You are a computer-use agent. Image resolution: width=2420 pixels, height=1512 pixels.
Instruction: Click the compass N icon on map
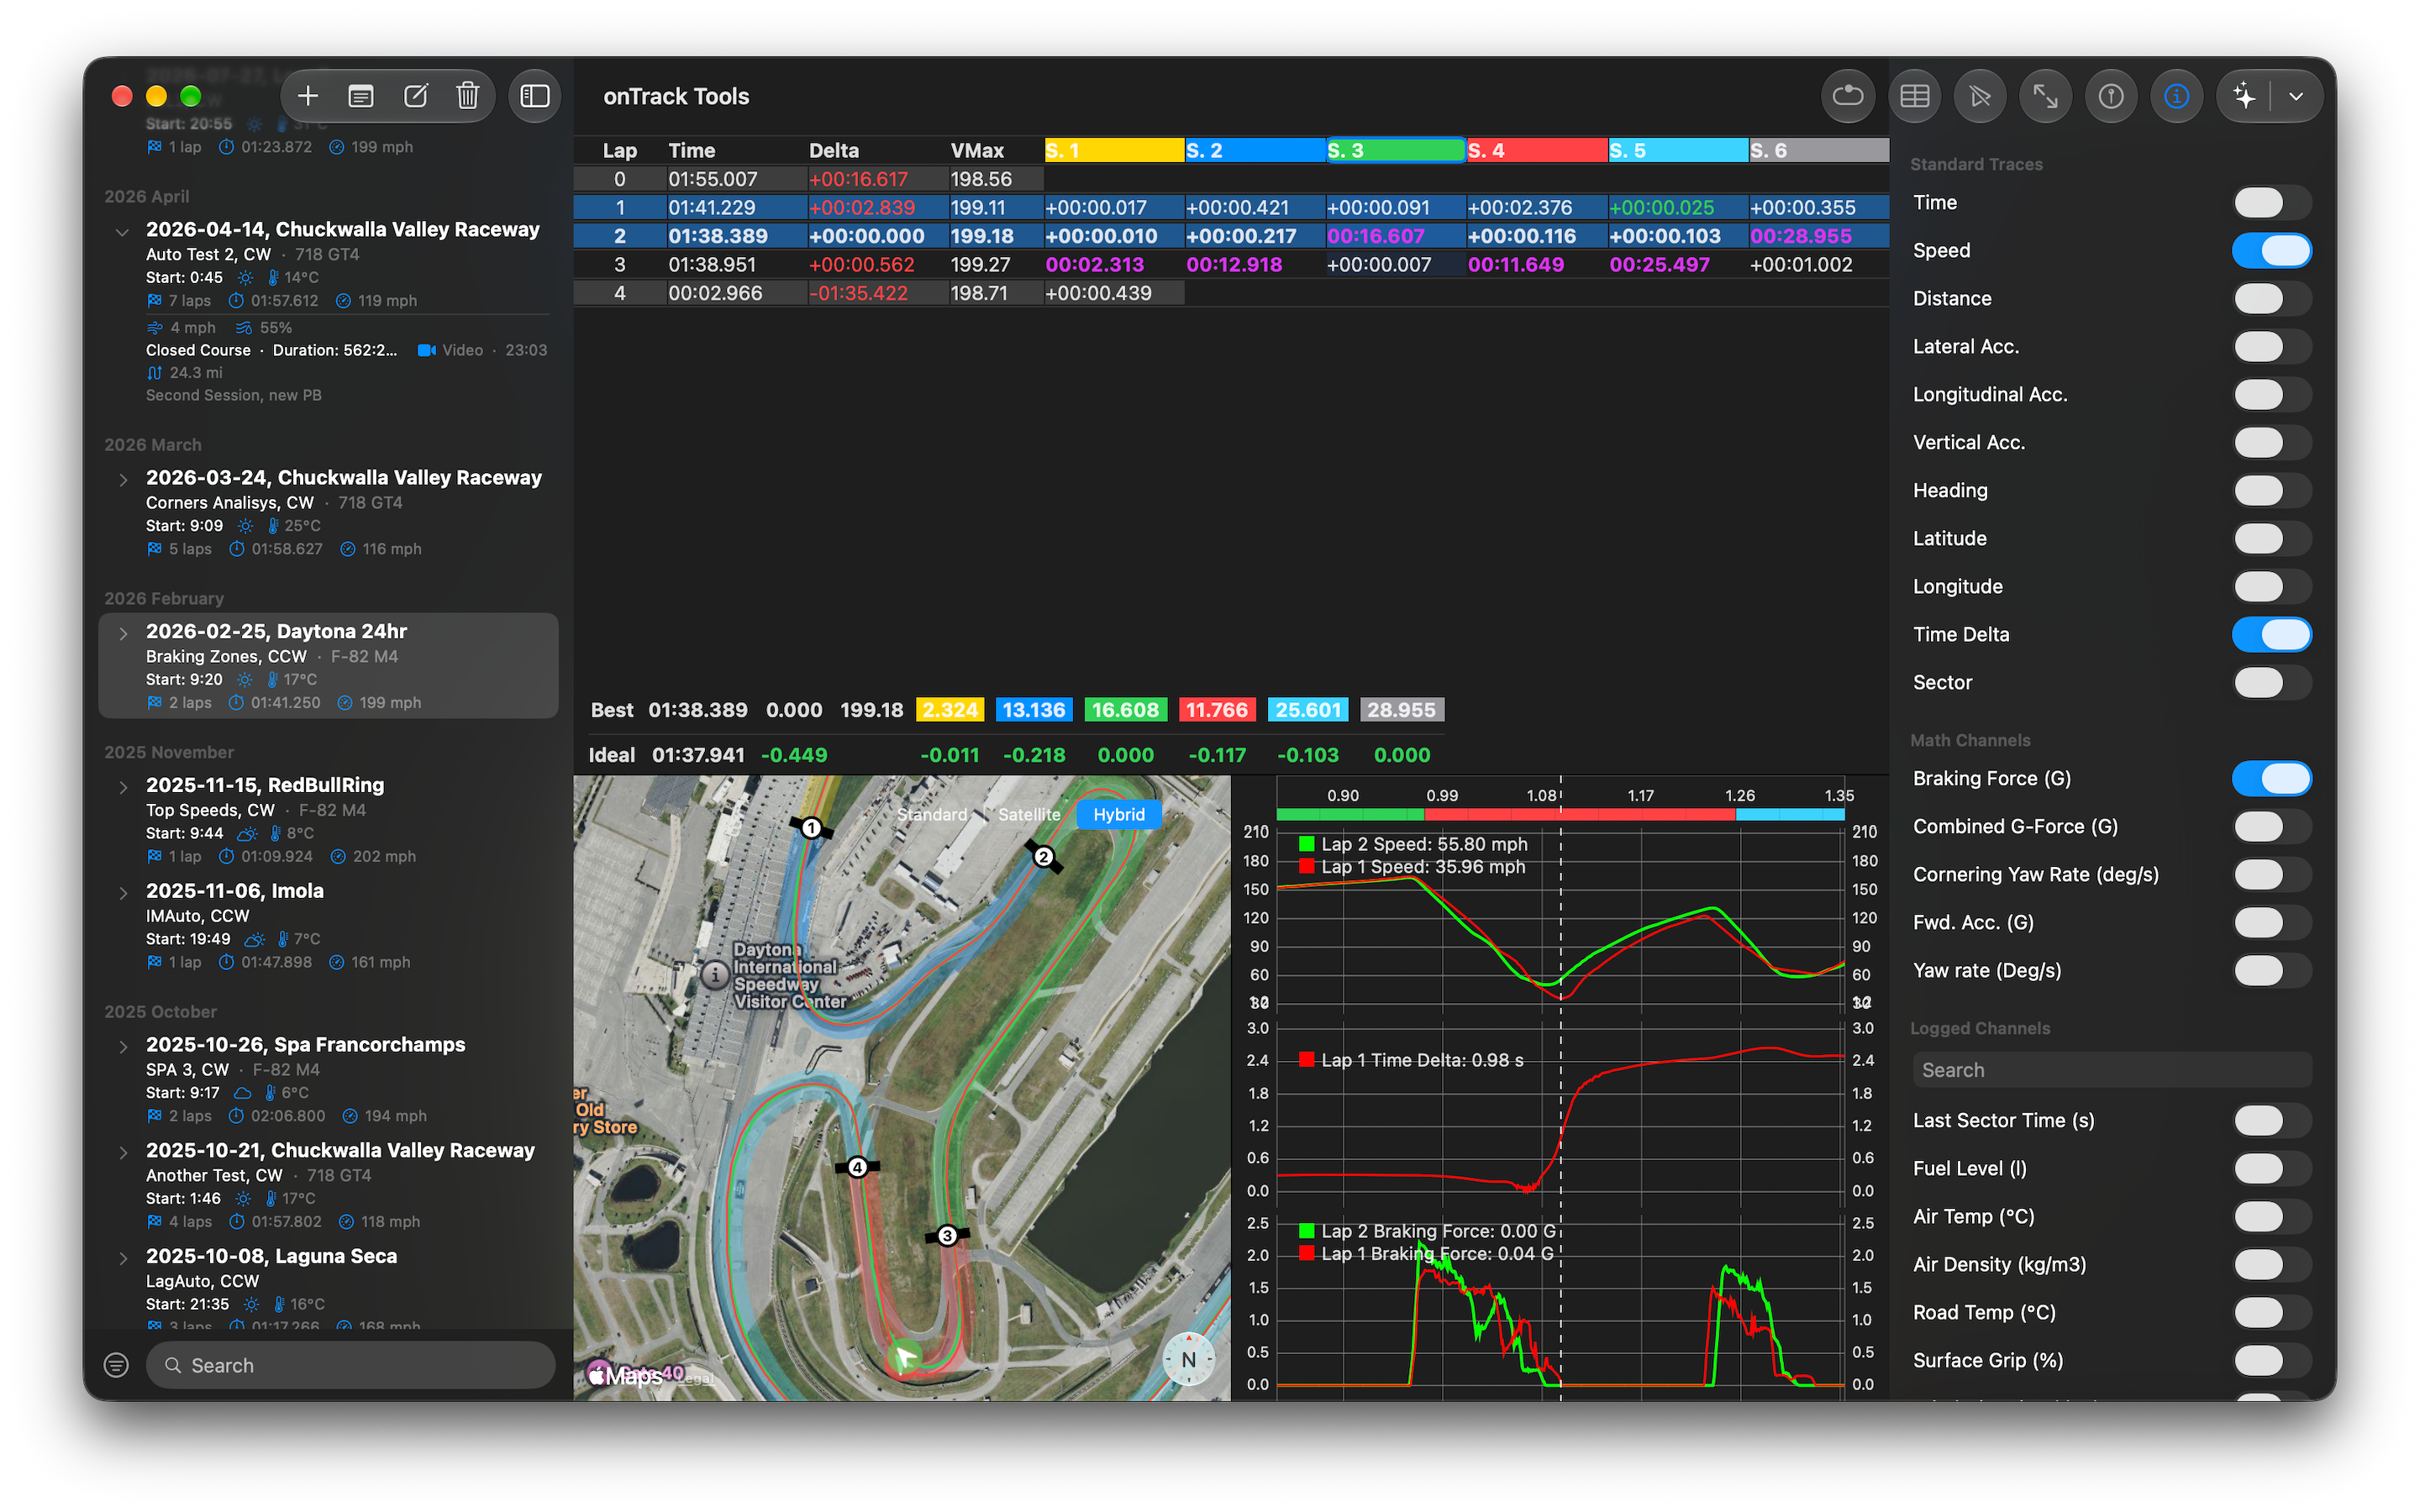[1188, 1359]
